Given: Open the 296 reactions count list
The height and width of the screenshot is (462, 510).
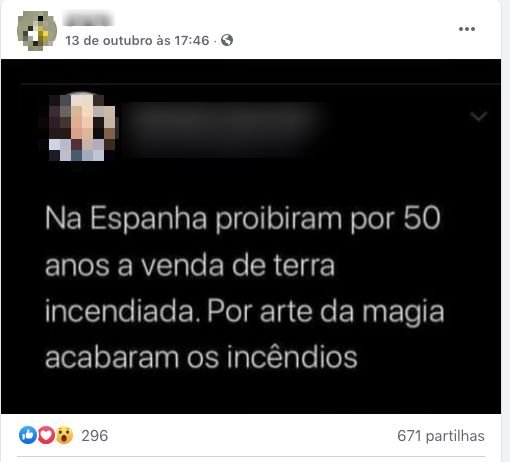Looking at the screenshot, I should (x=95, y=436).
